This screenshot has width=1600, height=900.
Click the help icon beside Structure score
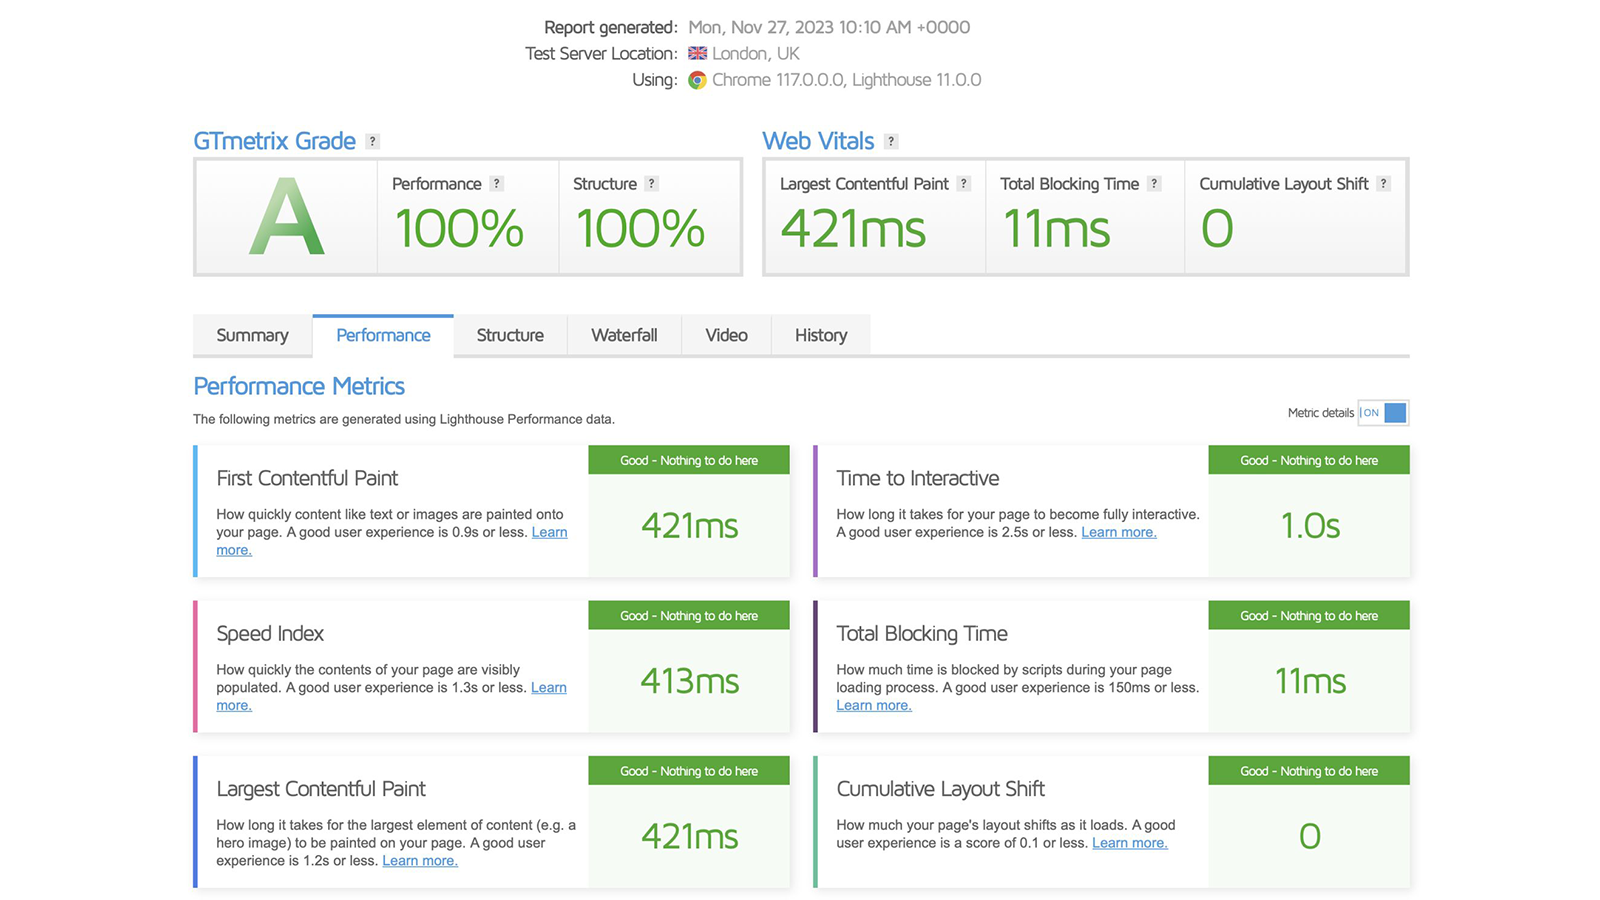click(x=651, y=184)
